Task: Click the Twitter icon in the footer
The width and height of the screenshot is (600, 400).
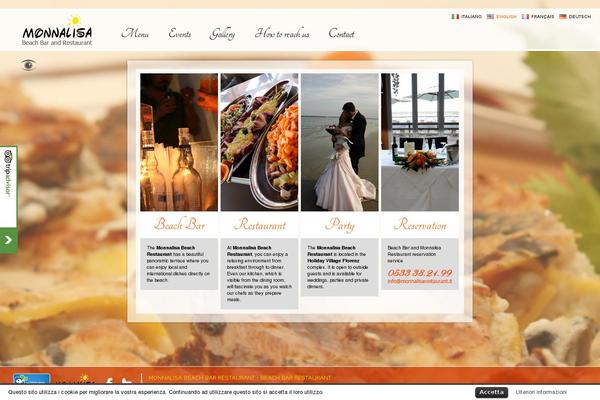Action: (127, 381)
